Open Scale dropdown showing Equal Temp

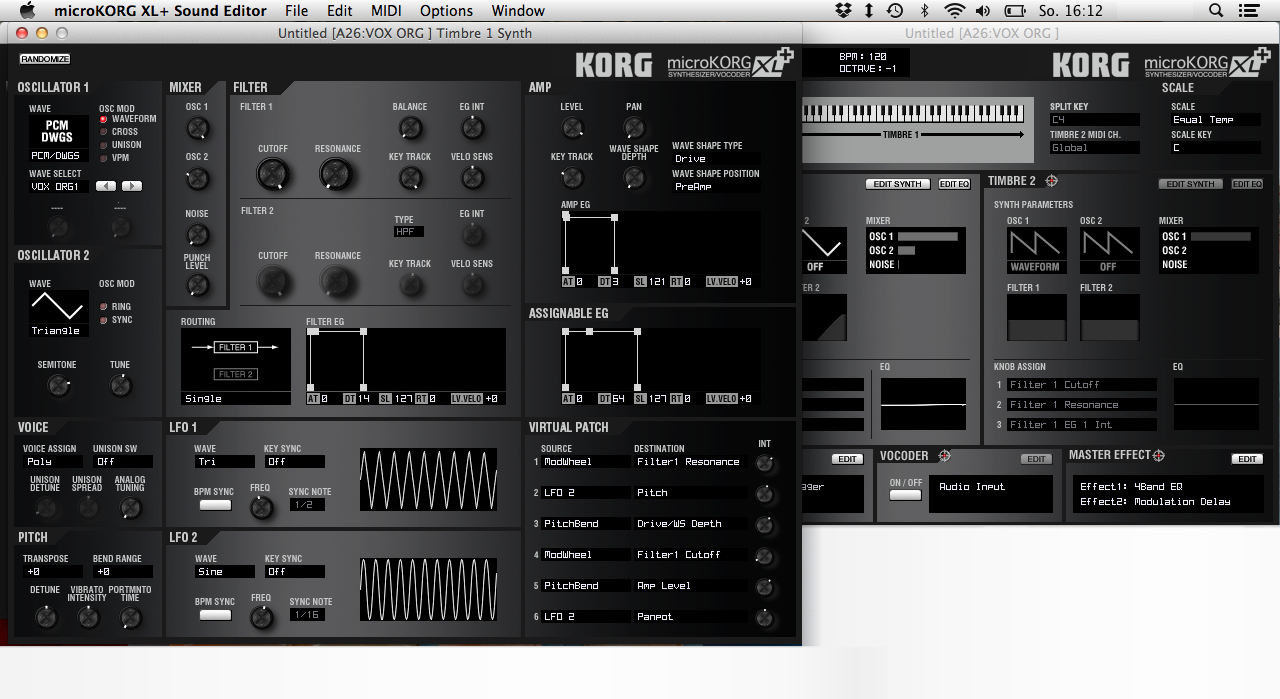pos(1214,120)
